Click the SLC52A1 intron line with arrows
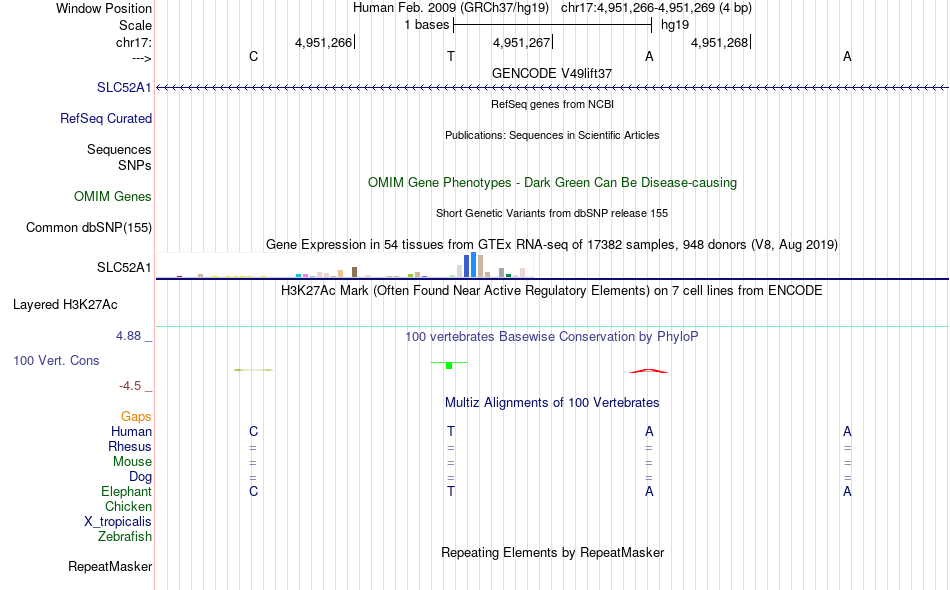Screen dimensions: 950x590 [552, 88]
